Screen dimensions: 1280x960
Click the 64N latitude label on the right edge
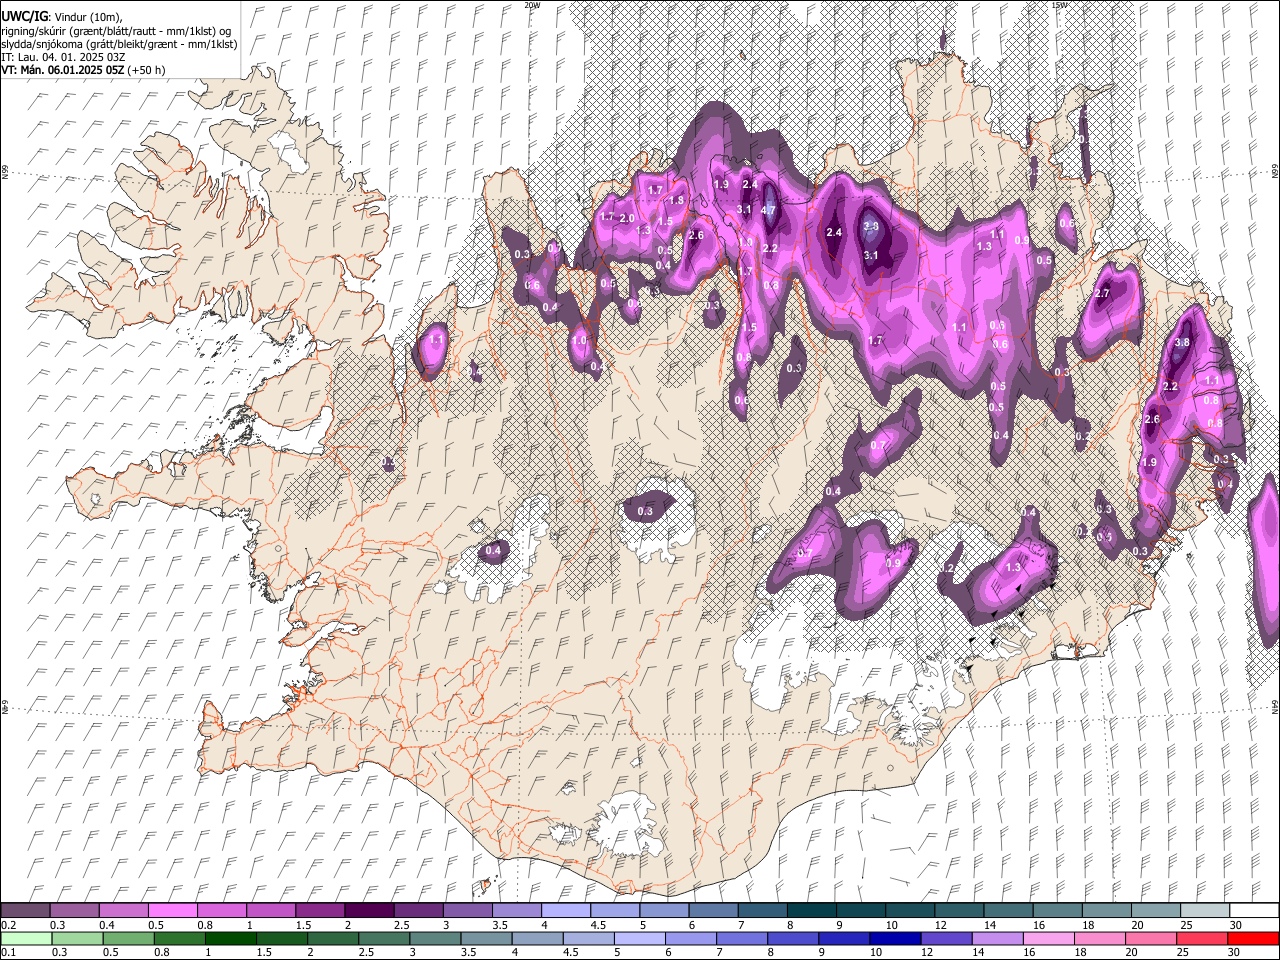pyautogui.click(x=1275, y=707)
